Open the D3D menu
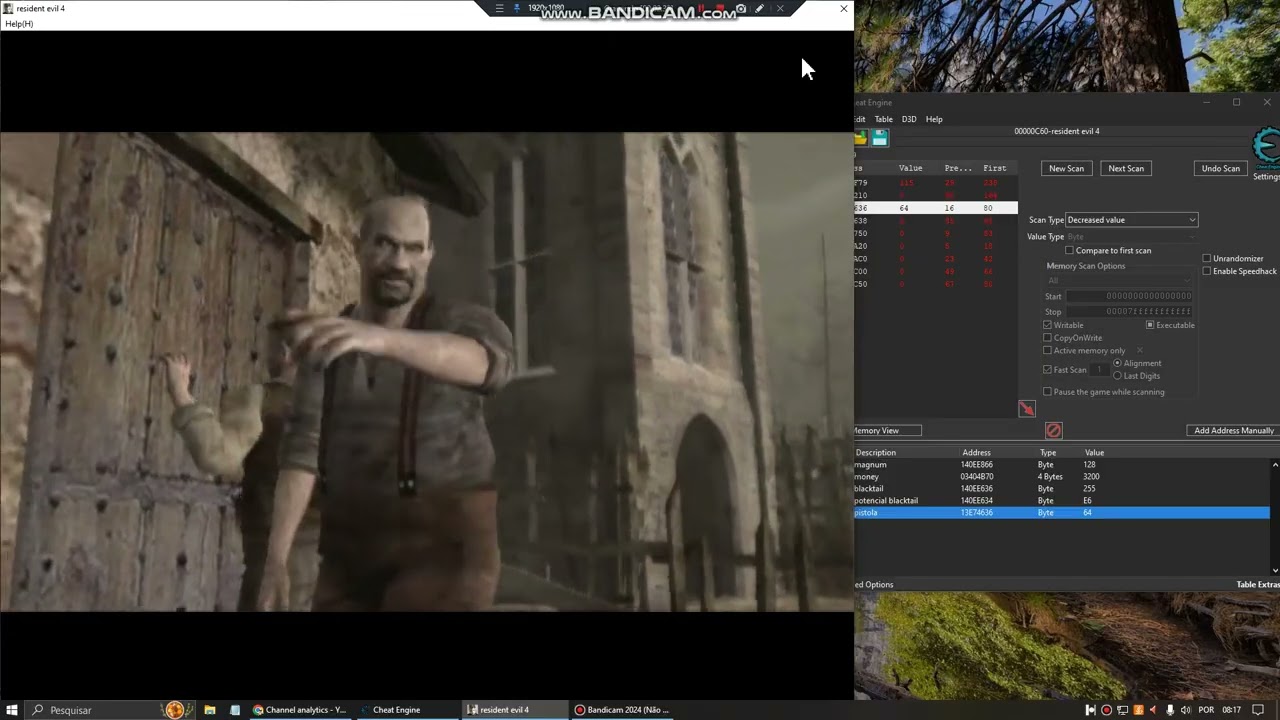Screen dimensions: 1280x720 tap(909, 119)
